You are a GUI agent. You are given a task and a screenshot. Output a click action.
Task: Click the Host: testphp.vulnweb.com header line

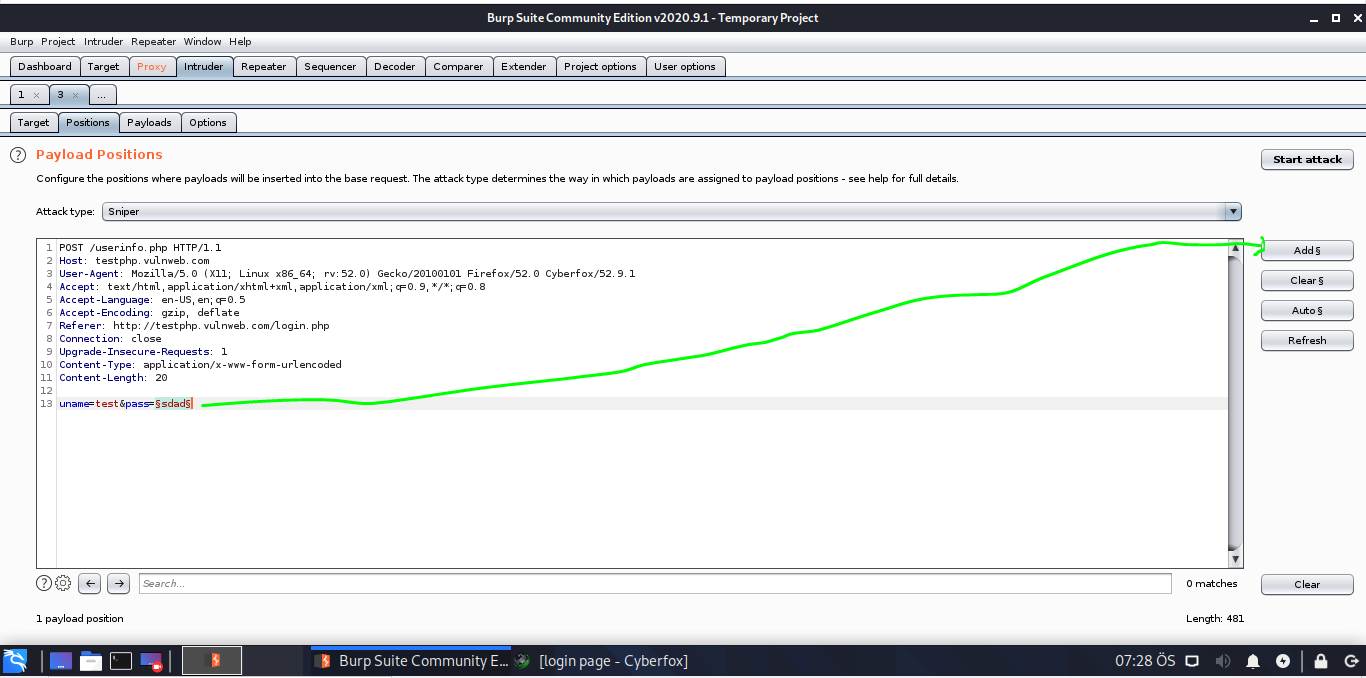[134, 260]
